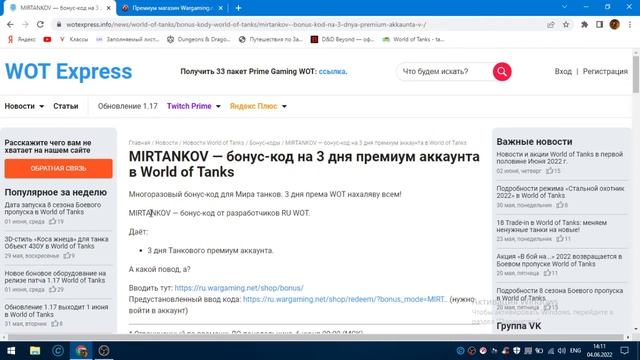Open Новости и акции World of Tanks article
The width and height of the screenshot is (640, 360).
click(560, 158)
